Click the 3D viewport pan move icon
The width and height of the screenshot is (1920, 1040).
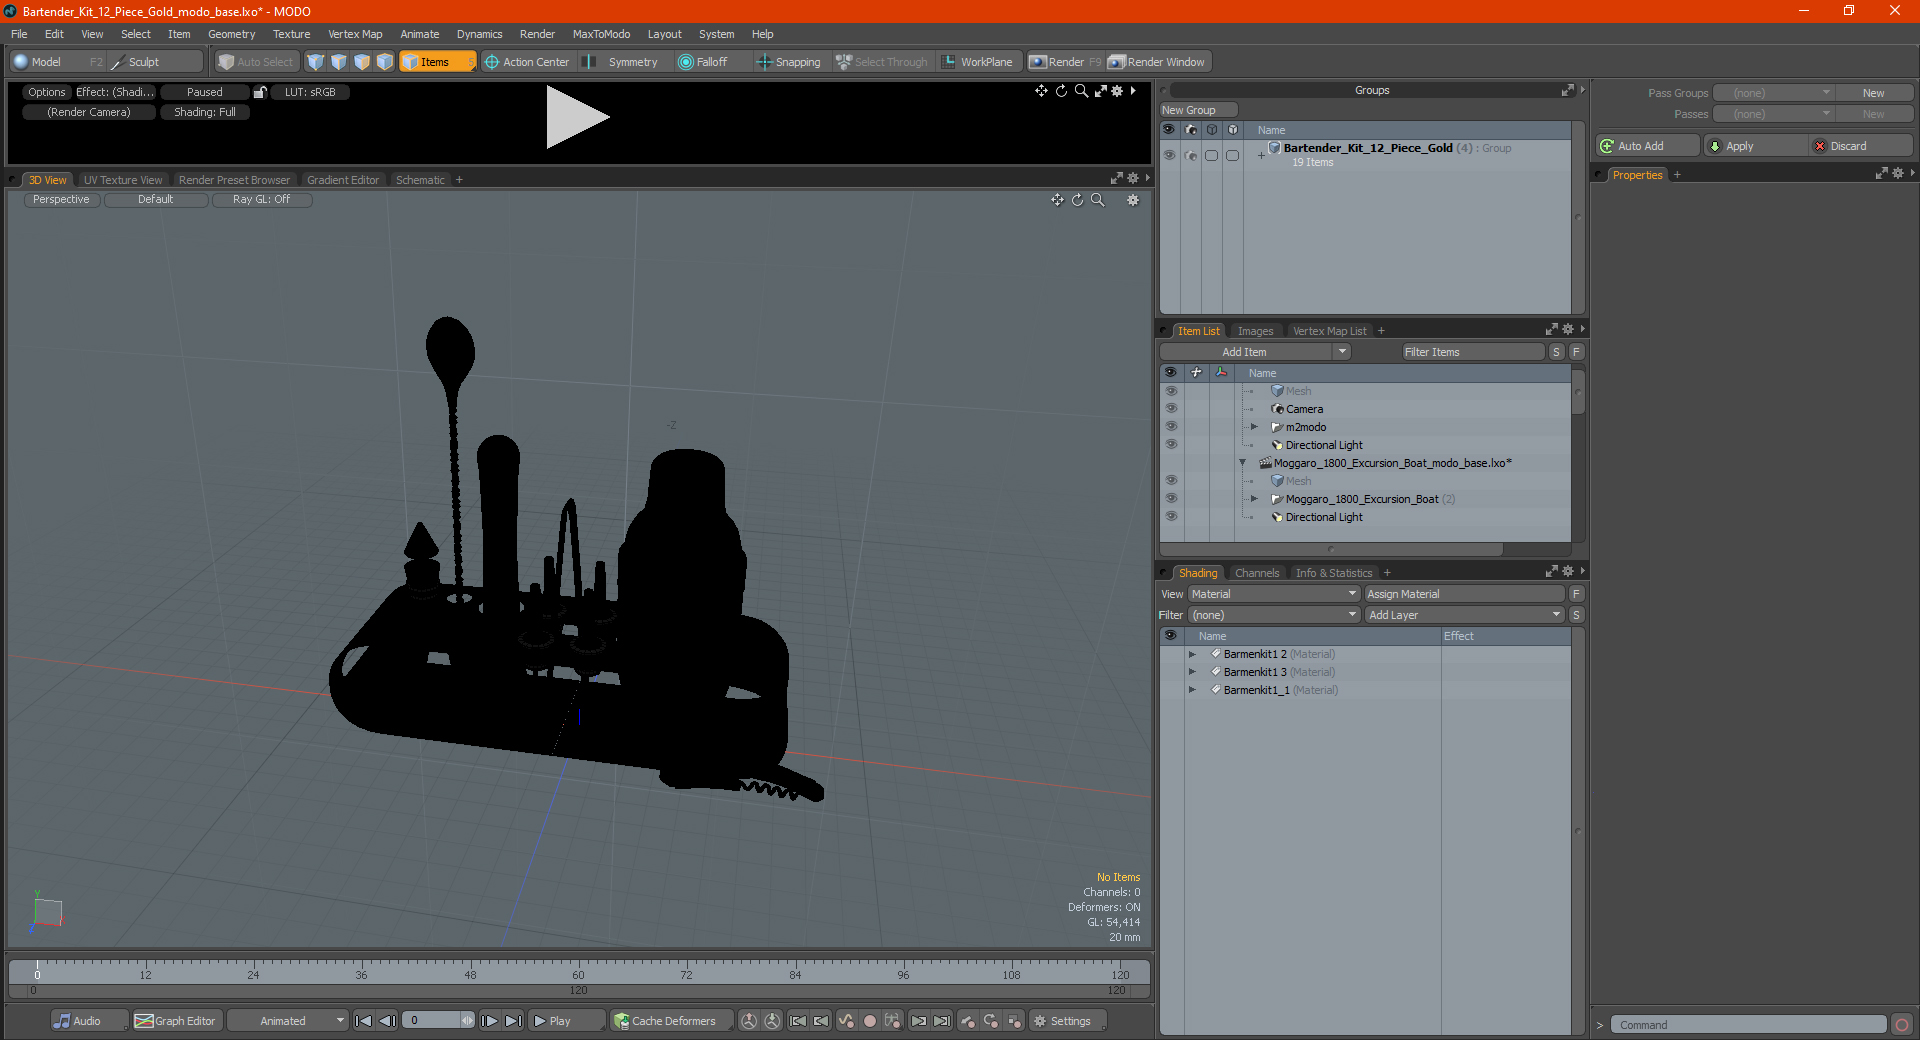pyautogui.click(x=1057, y=200)
